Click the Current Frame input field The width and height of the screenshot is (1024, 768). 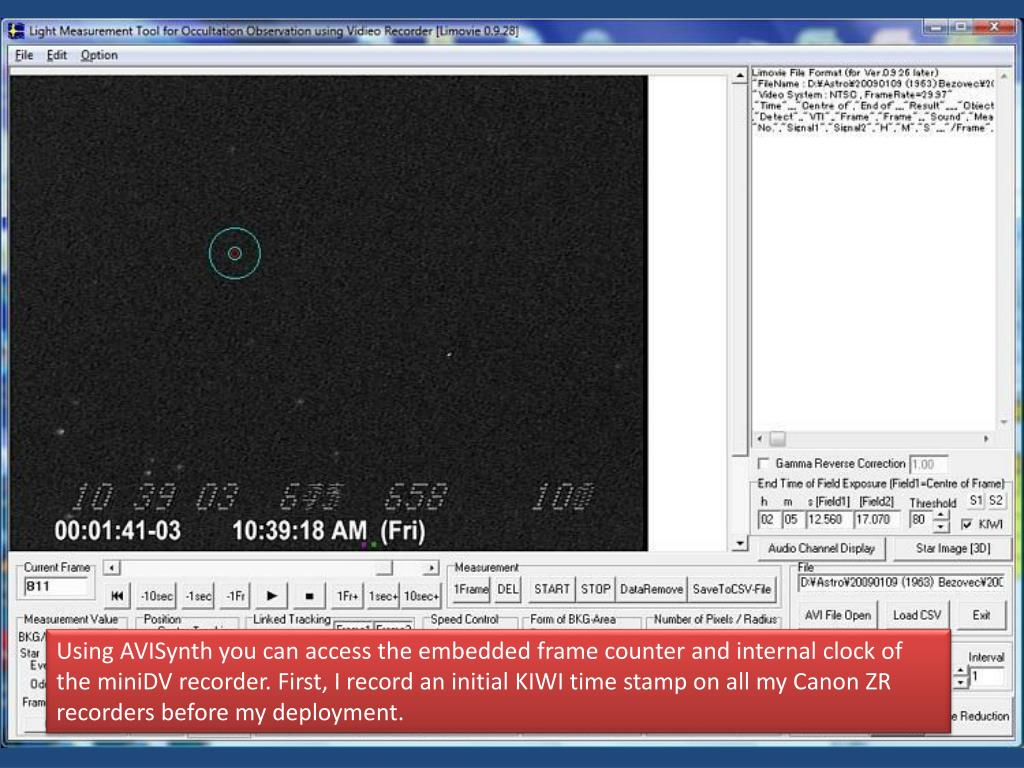pos(56,586)
